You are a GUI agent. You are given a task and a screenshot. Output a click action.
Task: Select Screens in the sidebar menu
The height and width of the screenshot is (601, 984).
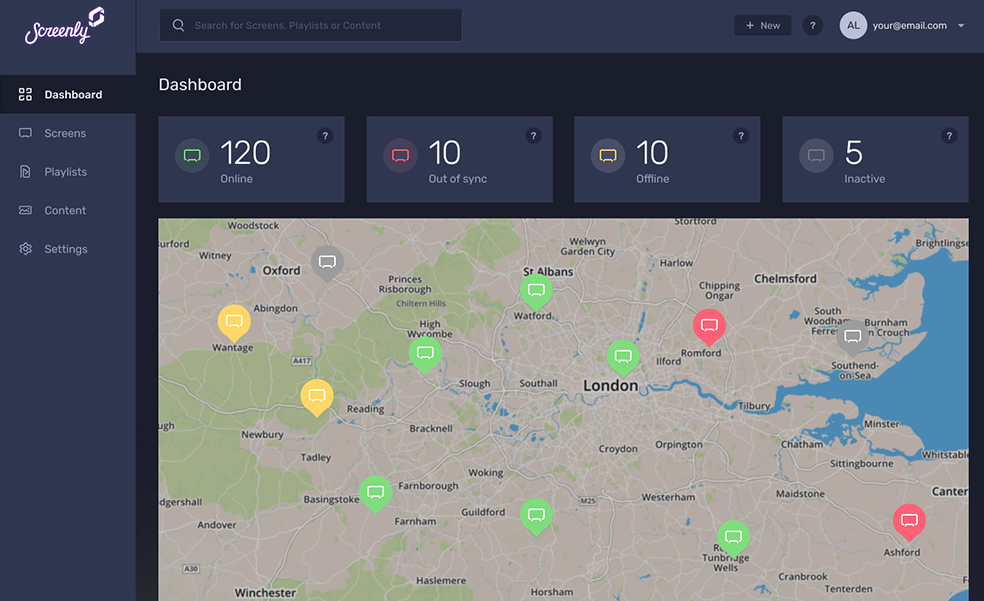click(x=65, y=132)
